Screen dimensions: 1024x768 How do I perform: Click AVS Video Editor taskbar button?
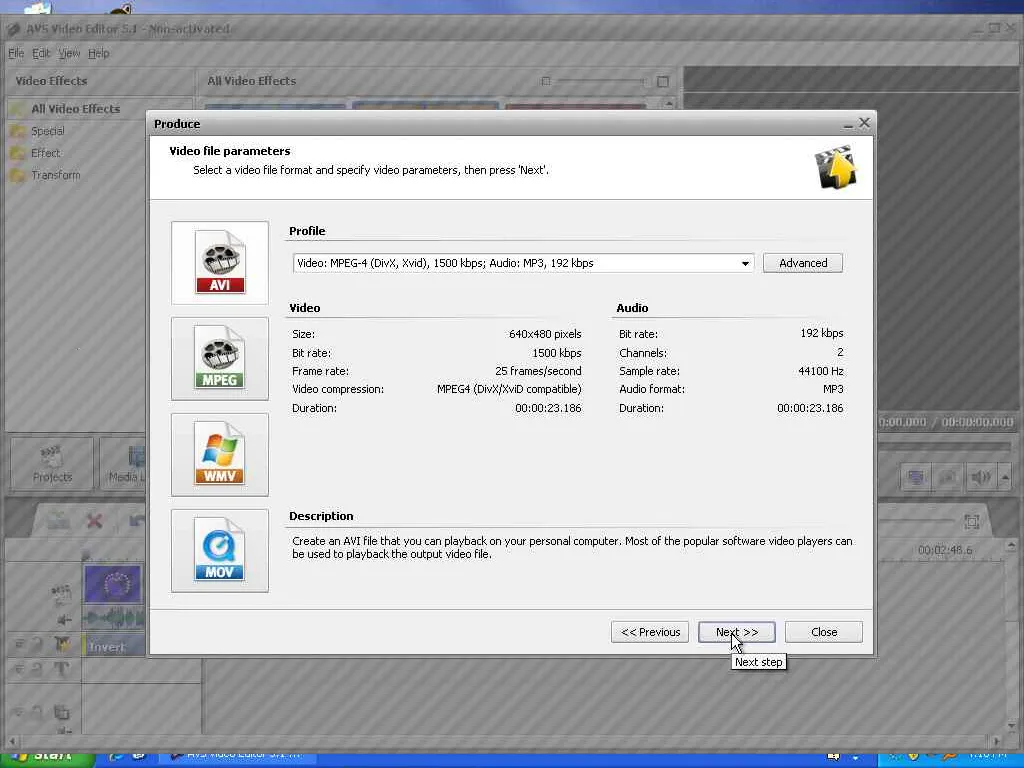238,756
